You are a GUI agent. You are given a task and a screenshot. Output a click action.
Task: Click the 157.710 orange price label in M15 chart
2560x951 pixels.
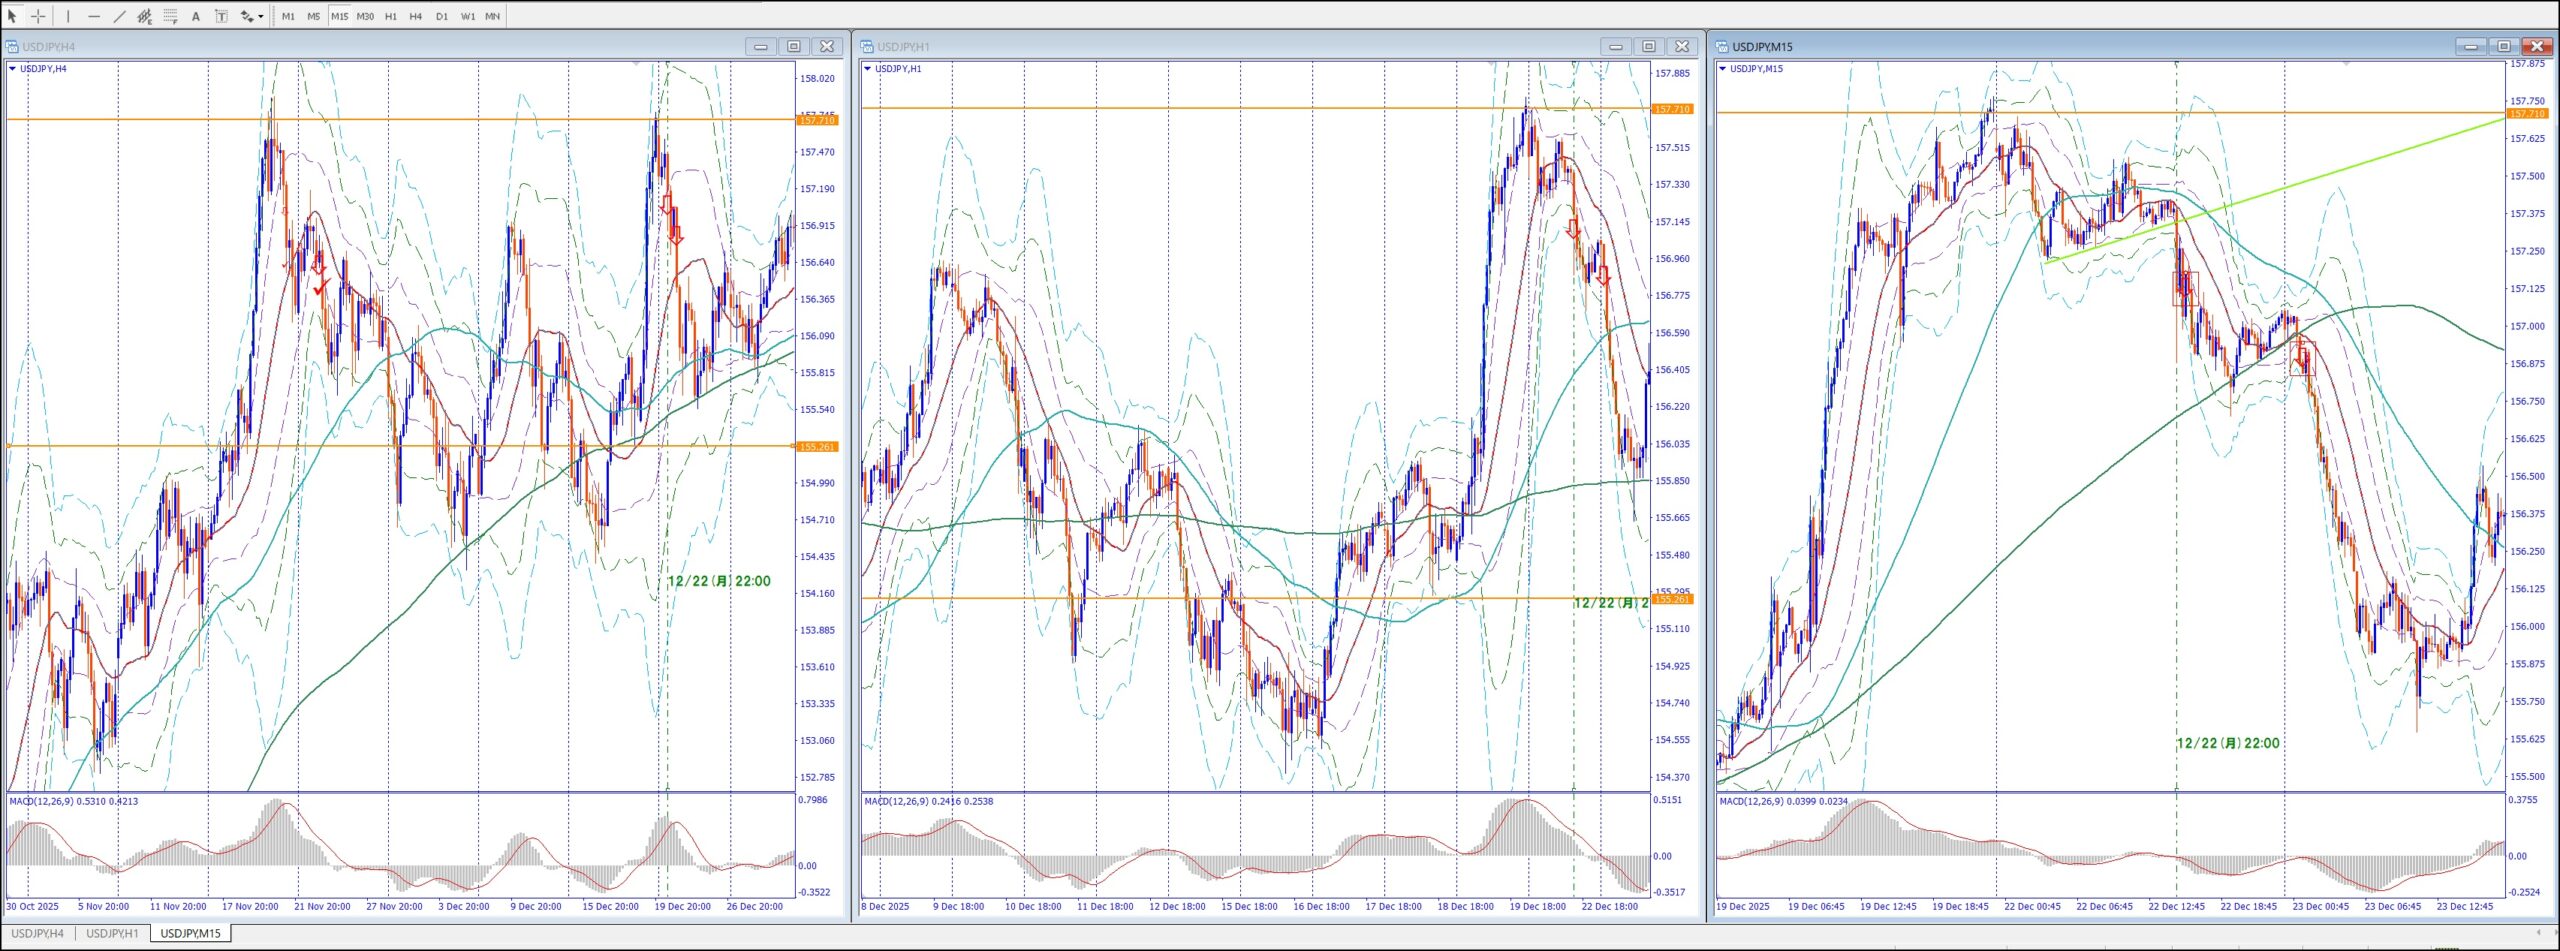[2527, 114]
